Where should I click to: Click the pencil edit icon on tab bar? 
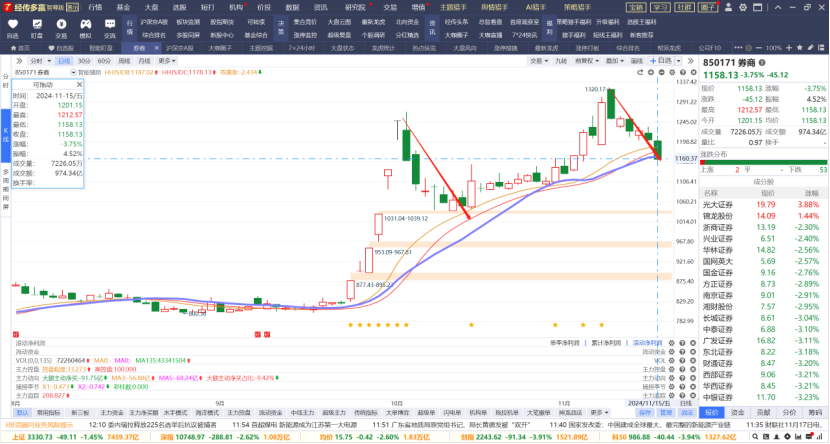(810, 48)
